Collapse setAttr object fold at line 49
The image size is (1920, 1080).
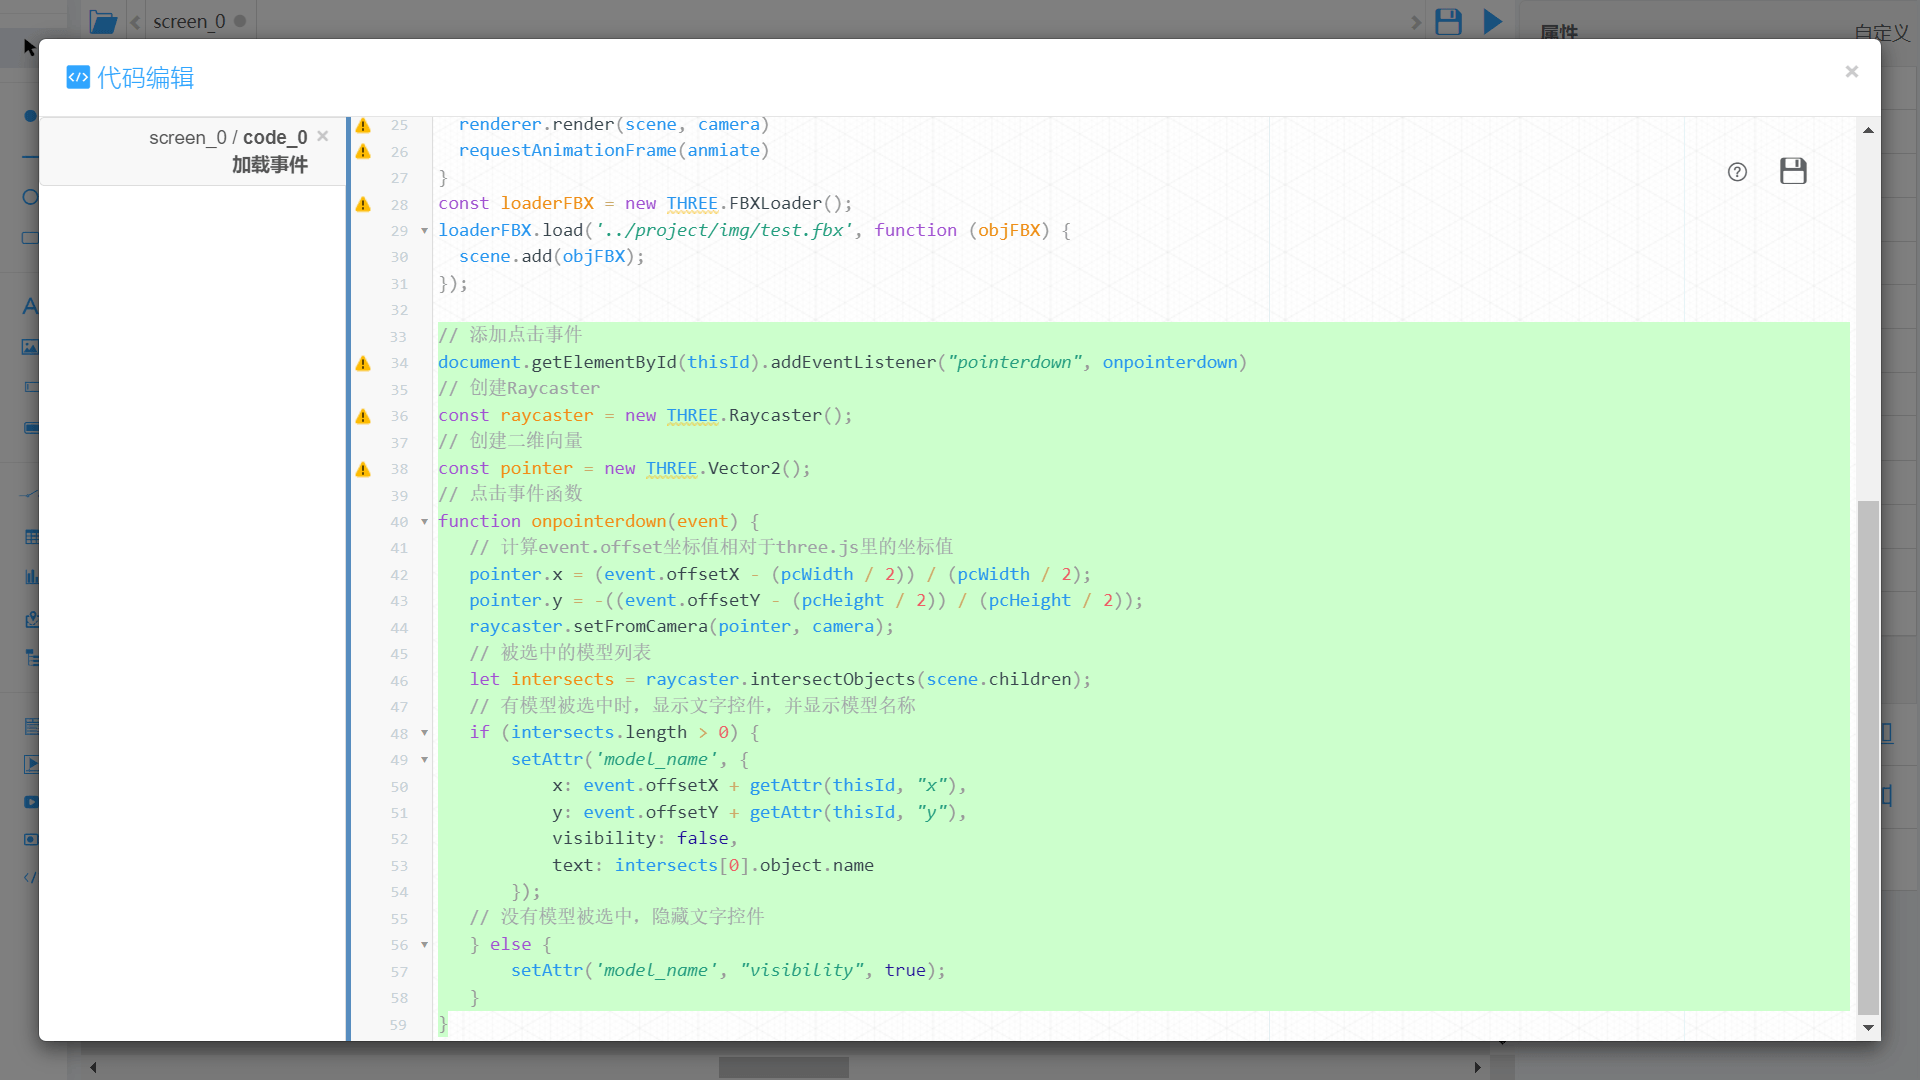(424, 760)
